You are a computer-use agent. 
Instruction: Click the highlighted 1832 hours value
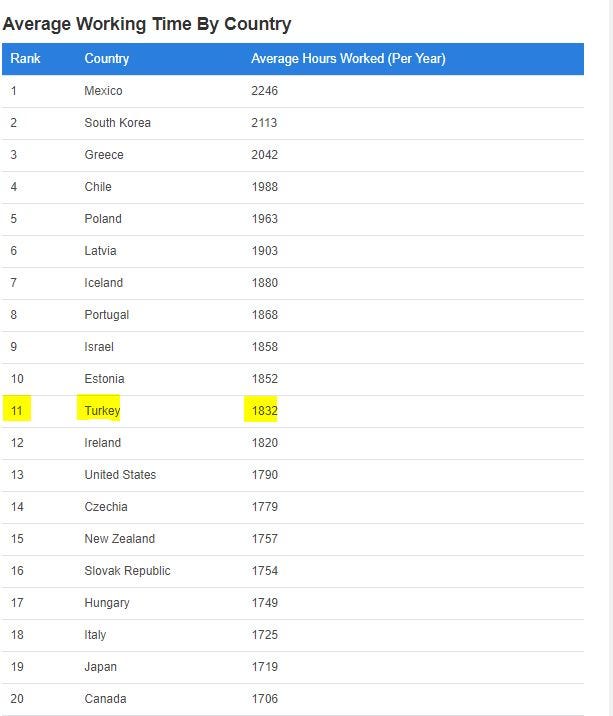click(261, 409)
